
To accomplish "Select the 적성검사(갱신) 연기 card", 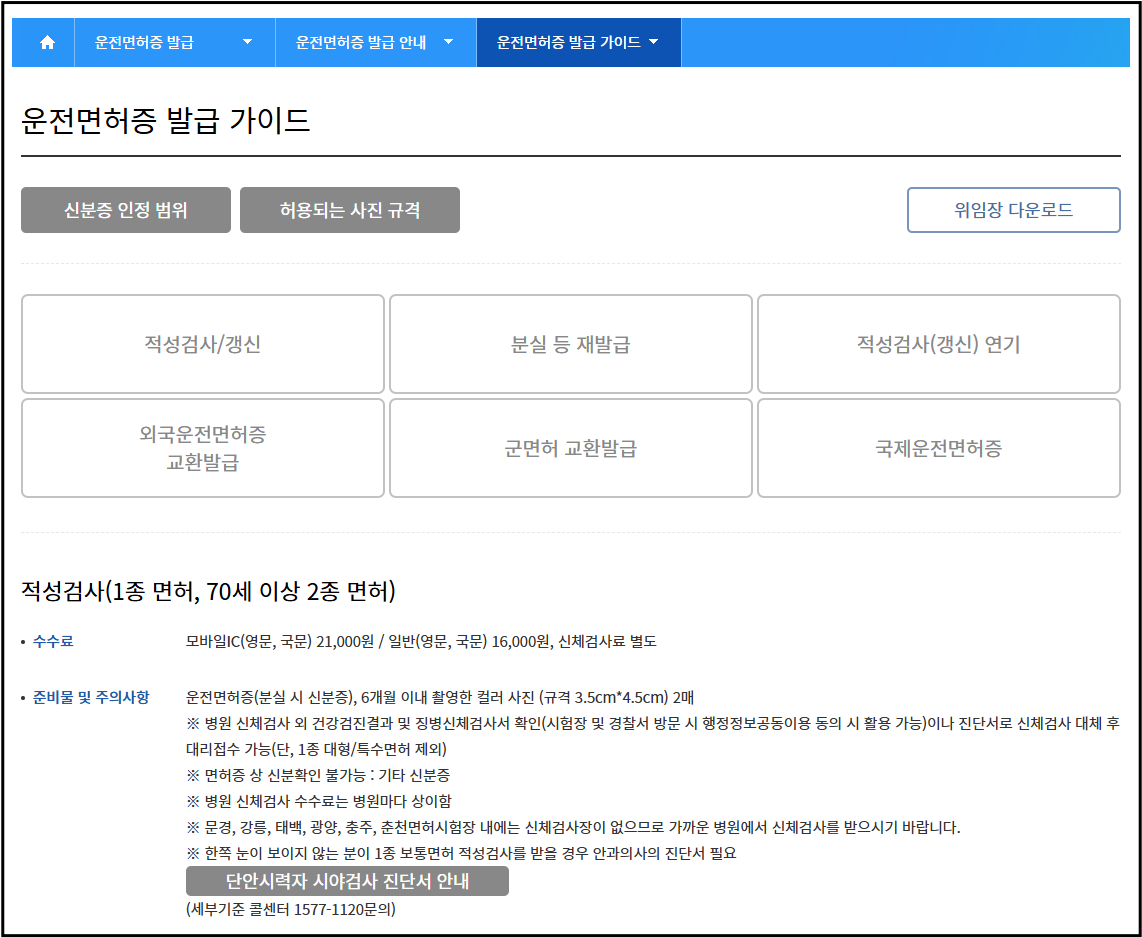I will click(x=938, y=343).
